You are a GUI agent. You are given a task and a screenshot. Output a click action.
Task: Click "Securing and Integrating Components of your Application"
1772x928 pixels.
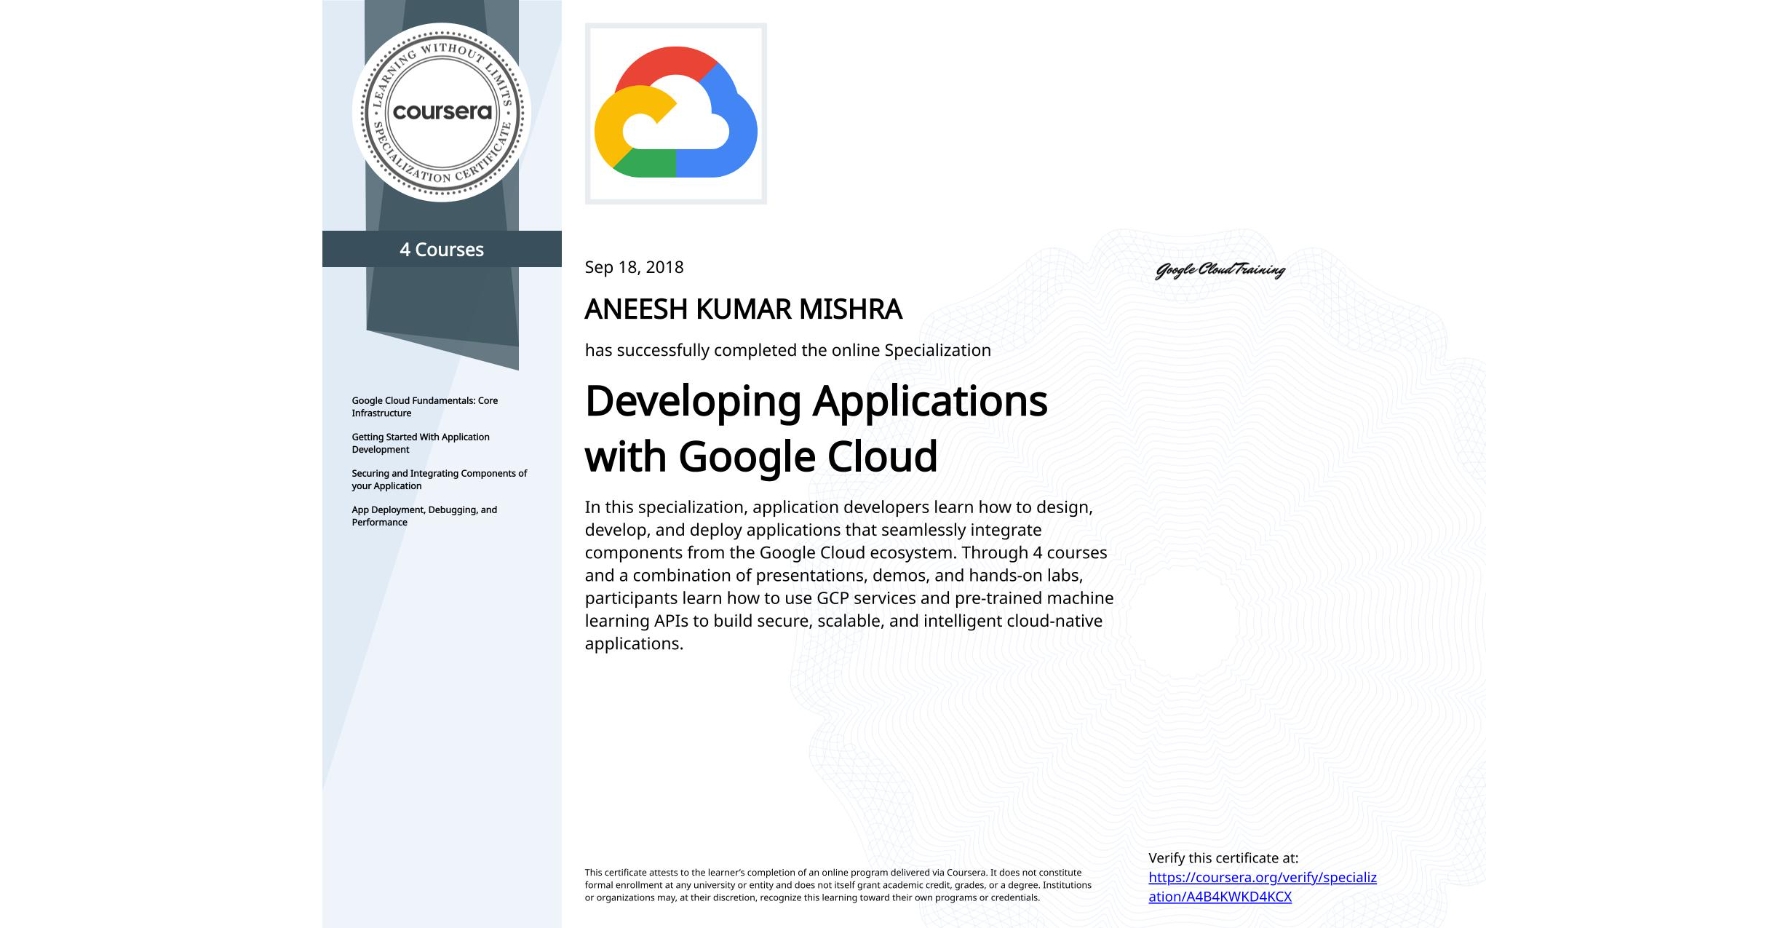[439, 480]
